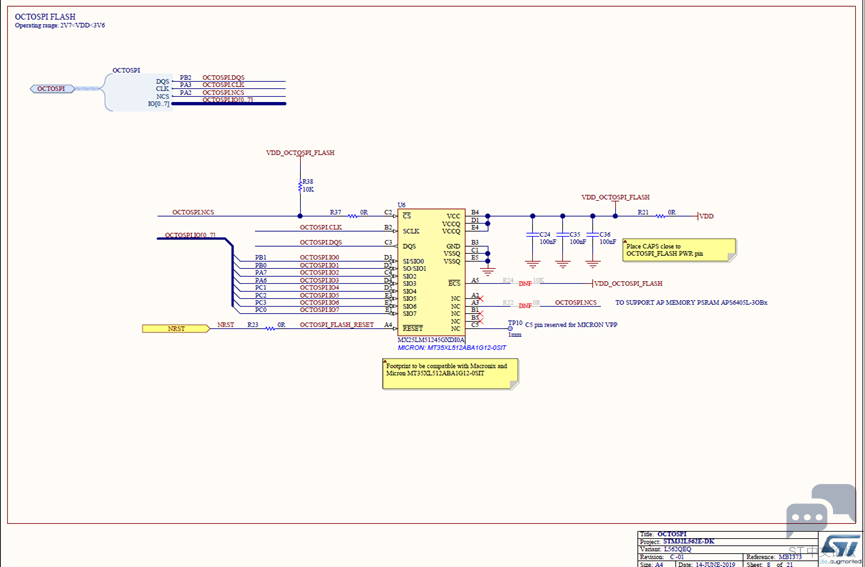Click the PC0 port pin label
This screenshot has height=567, width=865.
261,310
